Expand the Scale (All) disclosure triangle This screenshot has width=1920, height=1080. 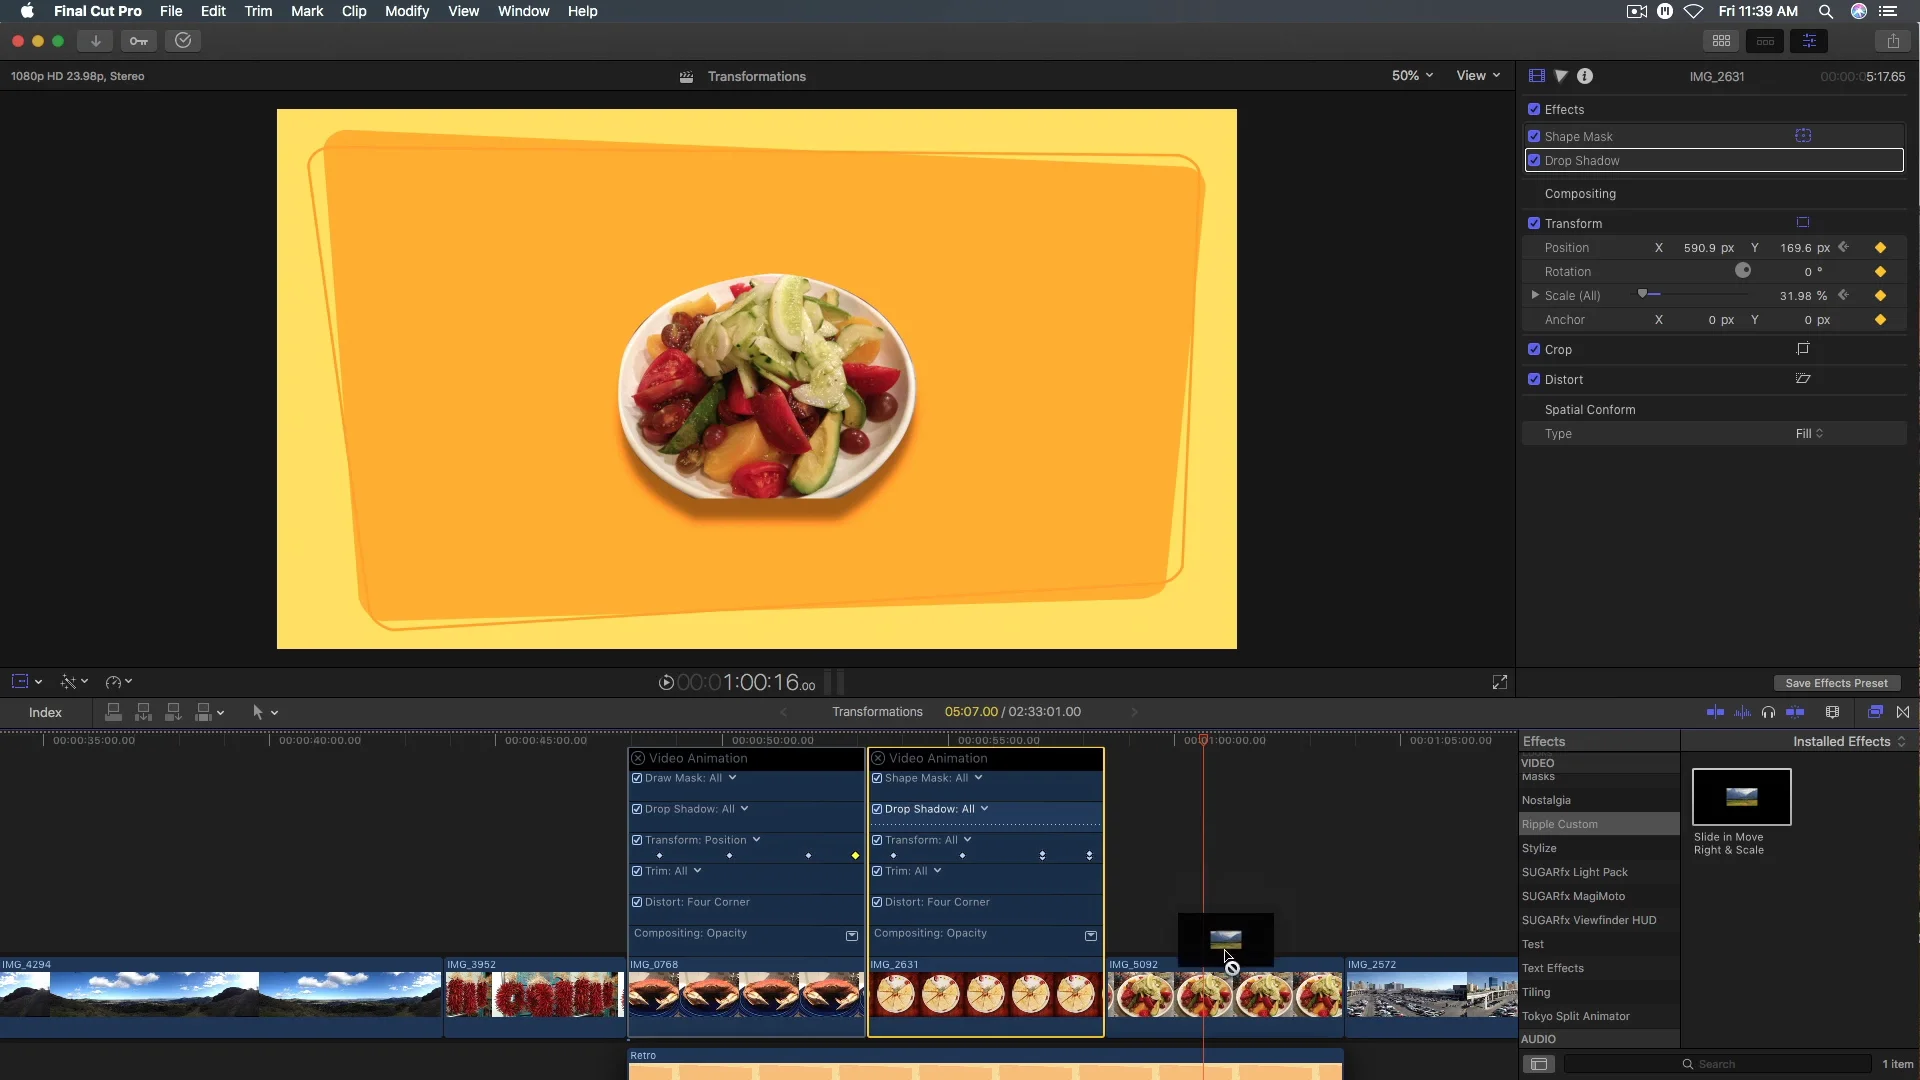click(1535, 295)
